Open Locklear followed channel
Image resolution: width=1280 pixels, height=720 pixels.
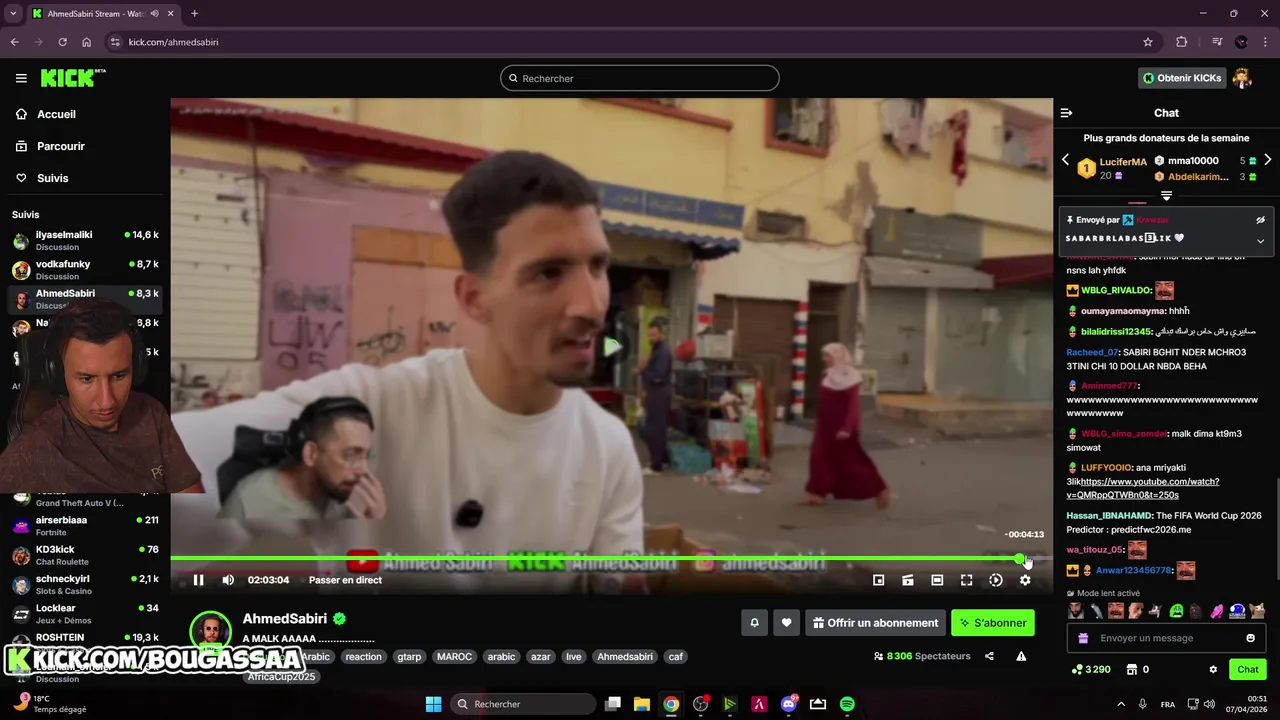[85, 614]
